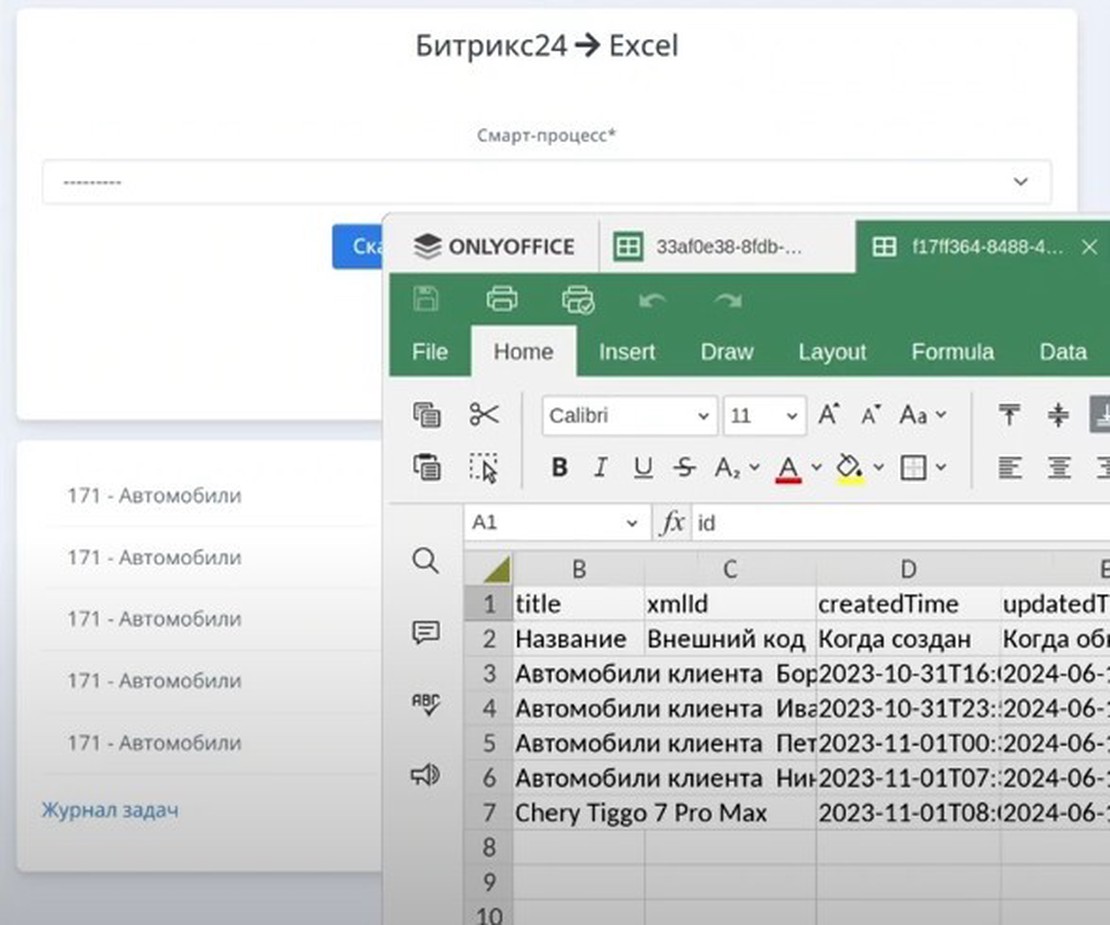
Task: Open the Search magnifier in left sidebar
Action: pos(426,561)
